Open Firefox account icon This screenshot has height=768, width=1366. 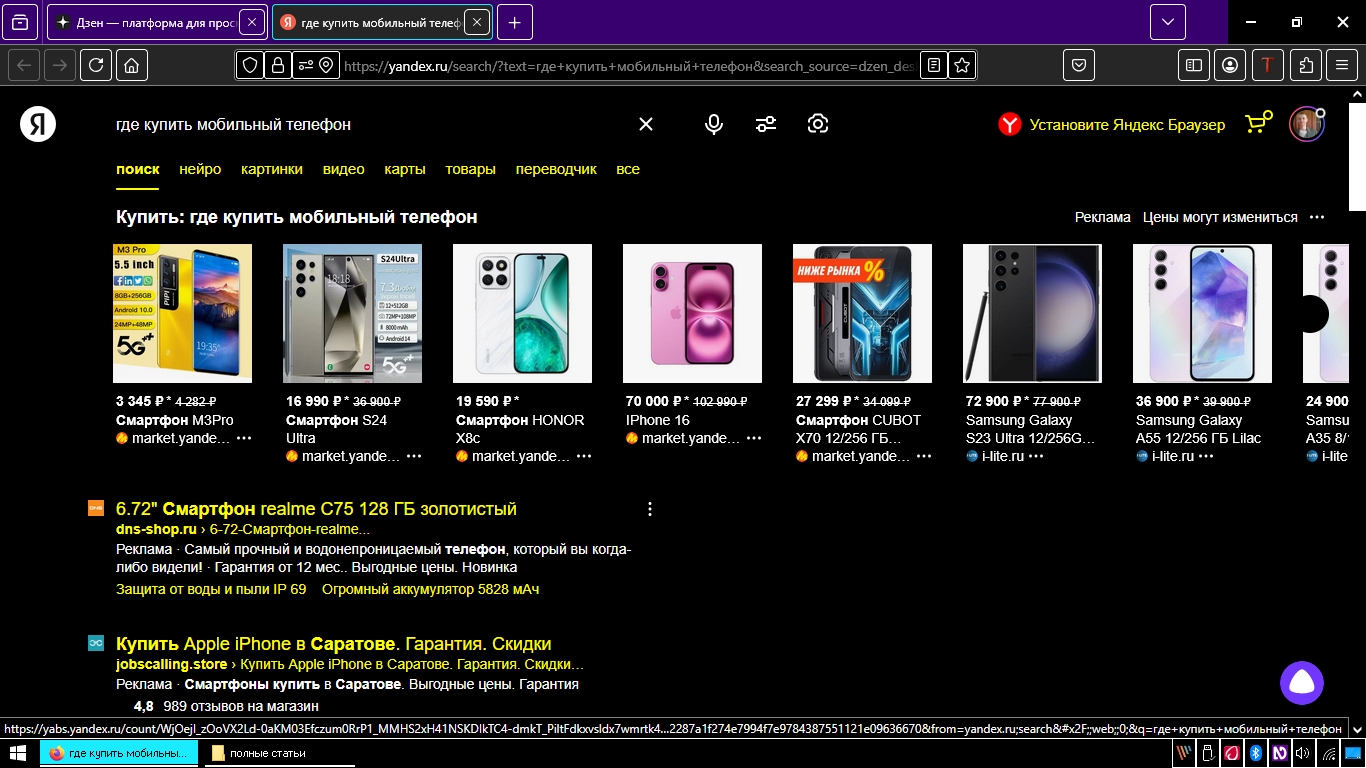(1230, 65)
